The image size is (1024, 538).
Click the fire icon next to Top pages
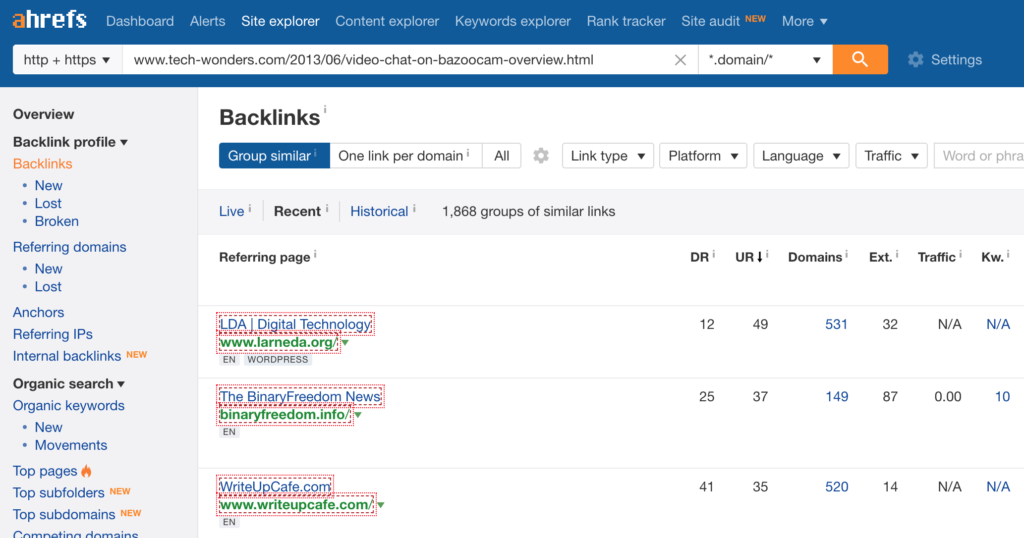click(x=86, y=471)
